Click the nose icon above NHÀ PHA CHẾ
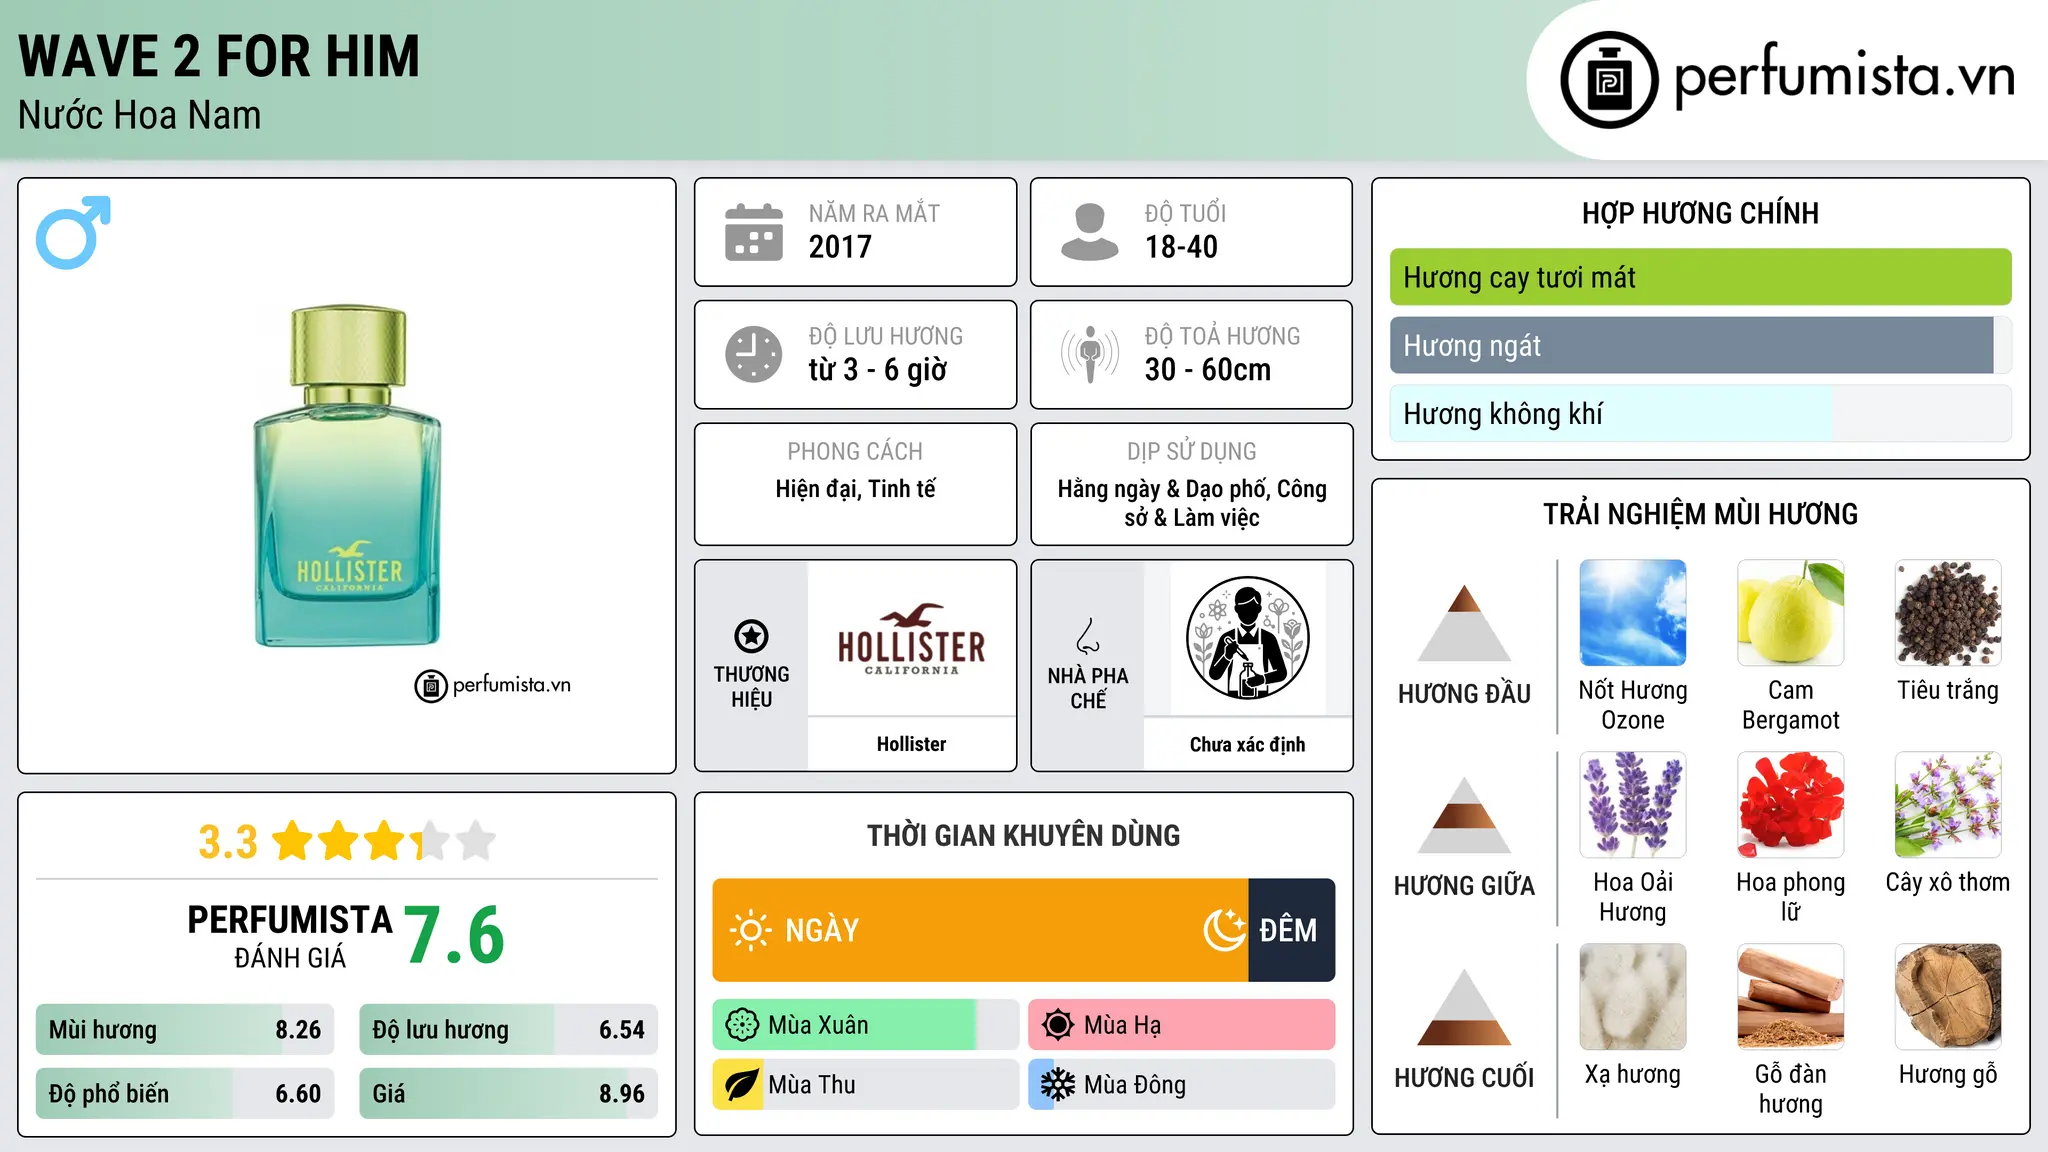 click(1088, 636)
